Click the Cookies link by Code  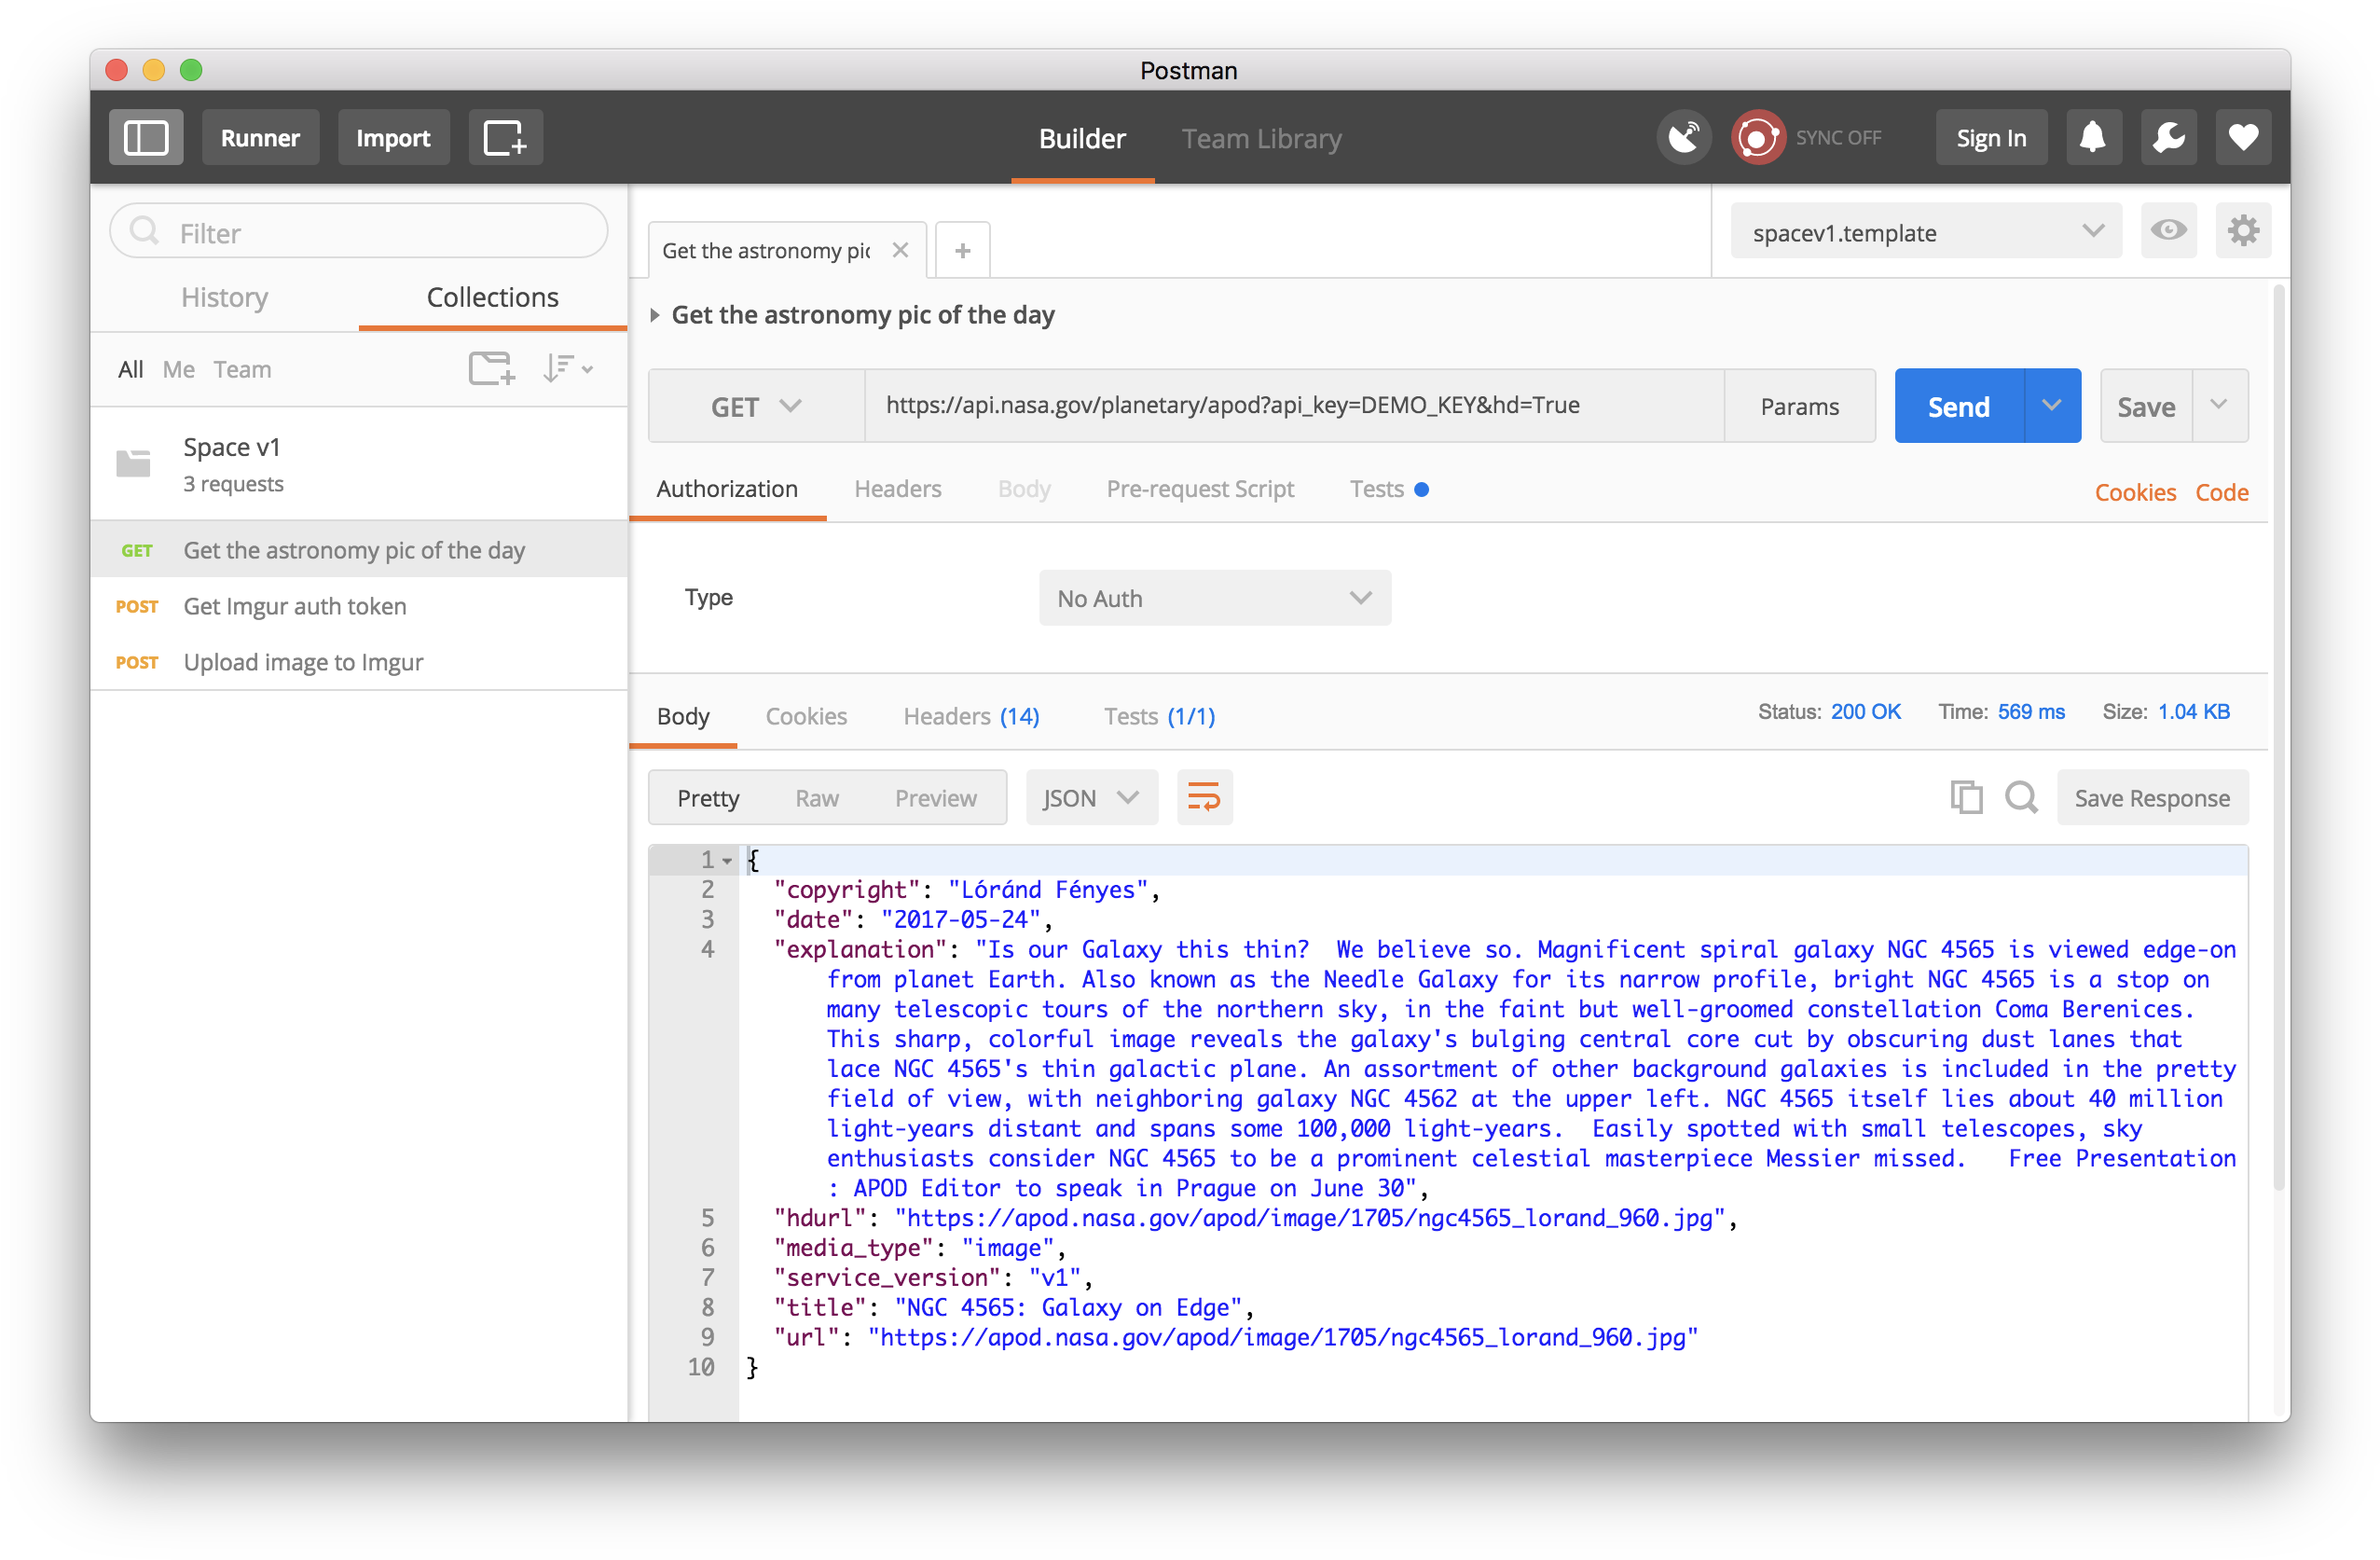[2134, 492]
